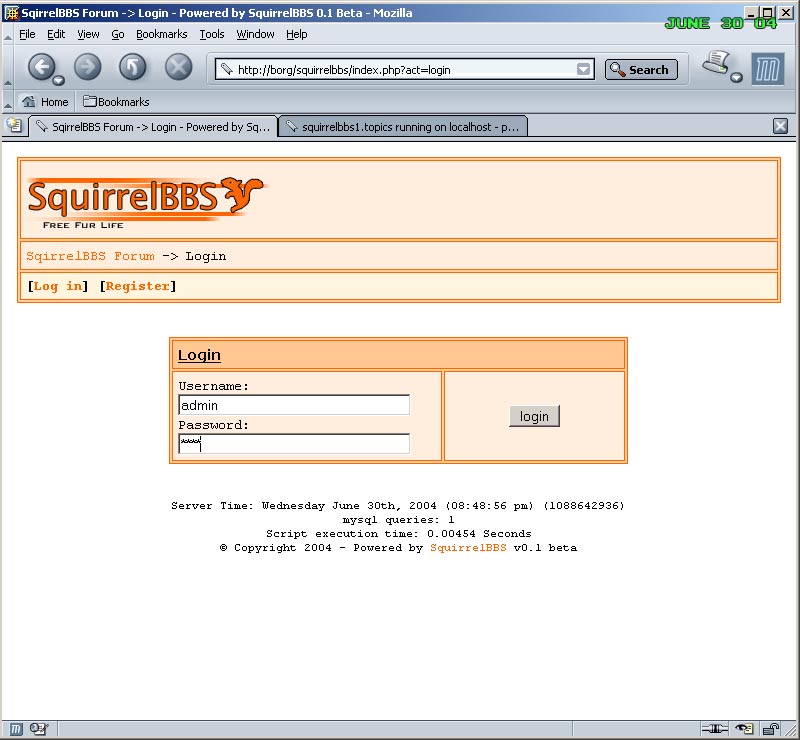Click the 'Server Time' line in the footer
The width and height of the screenshot is (800, 740).
[x=397, y=506]
